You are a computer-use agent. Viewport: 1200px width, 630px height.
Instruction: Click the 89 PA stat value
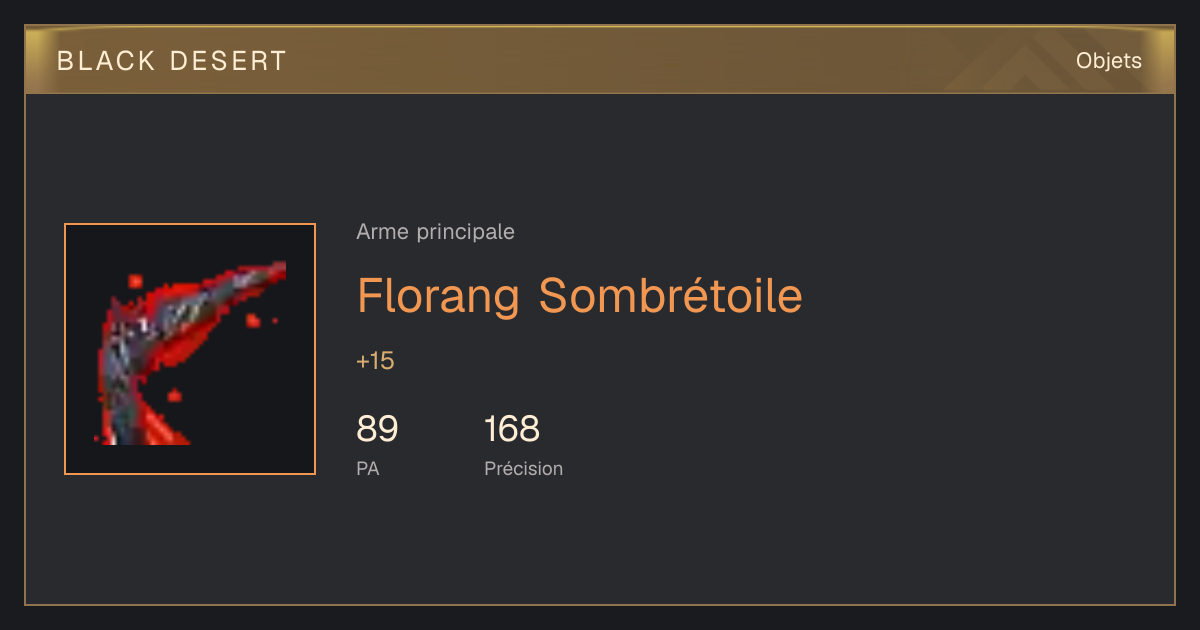point(377,429)
